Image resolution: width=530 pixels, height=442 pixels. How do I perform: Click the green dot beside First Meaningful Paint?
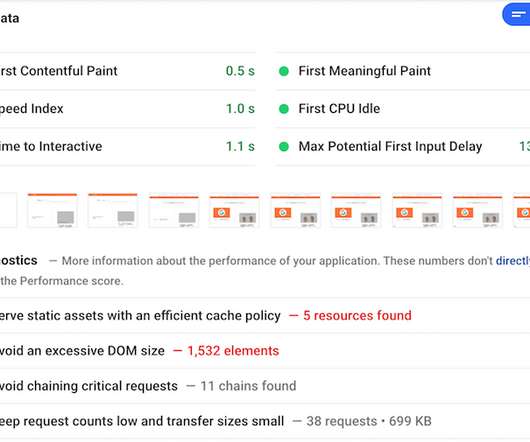point(284,71)
